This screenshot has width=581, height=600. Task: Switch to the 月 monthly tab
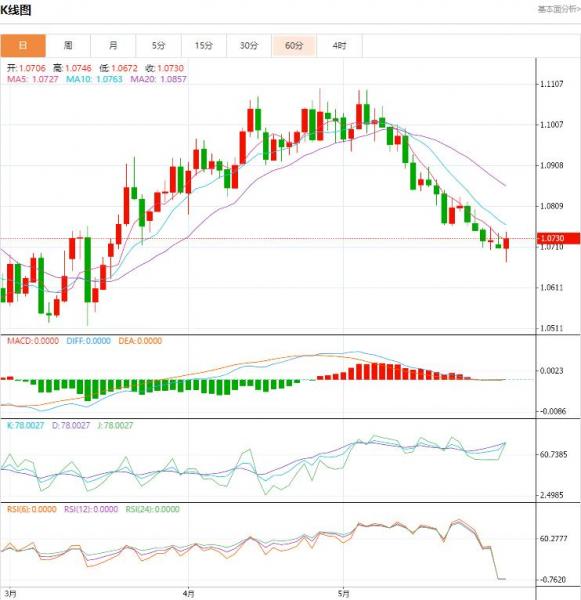click(113, 46)
